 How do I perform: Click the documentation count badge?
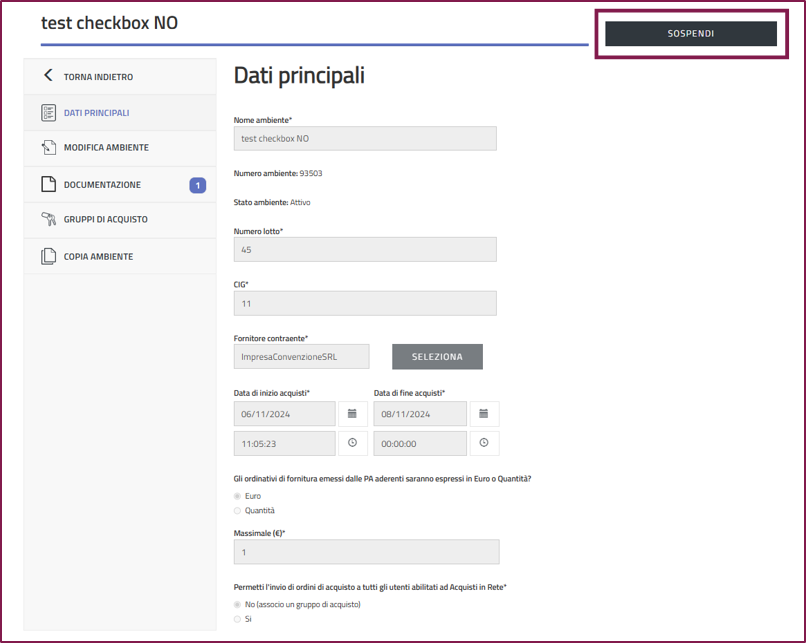tap(197, 185)
